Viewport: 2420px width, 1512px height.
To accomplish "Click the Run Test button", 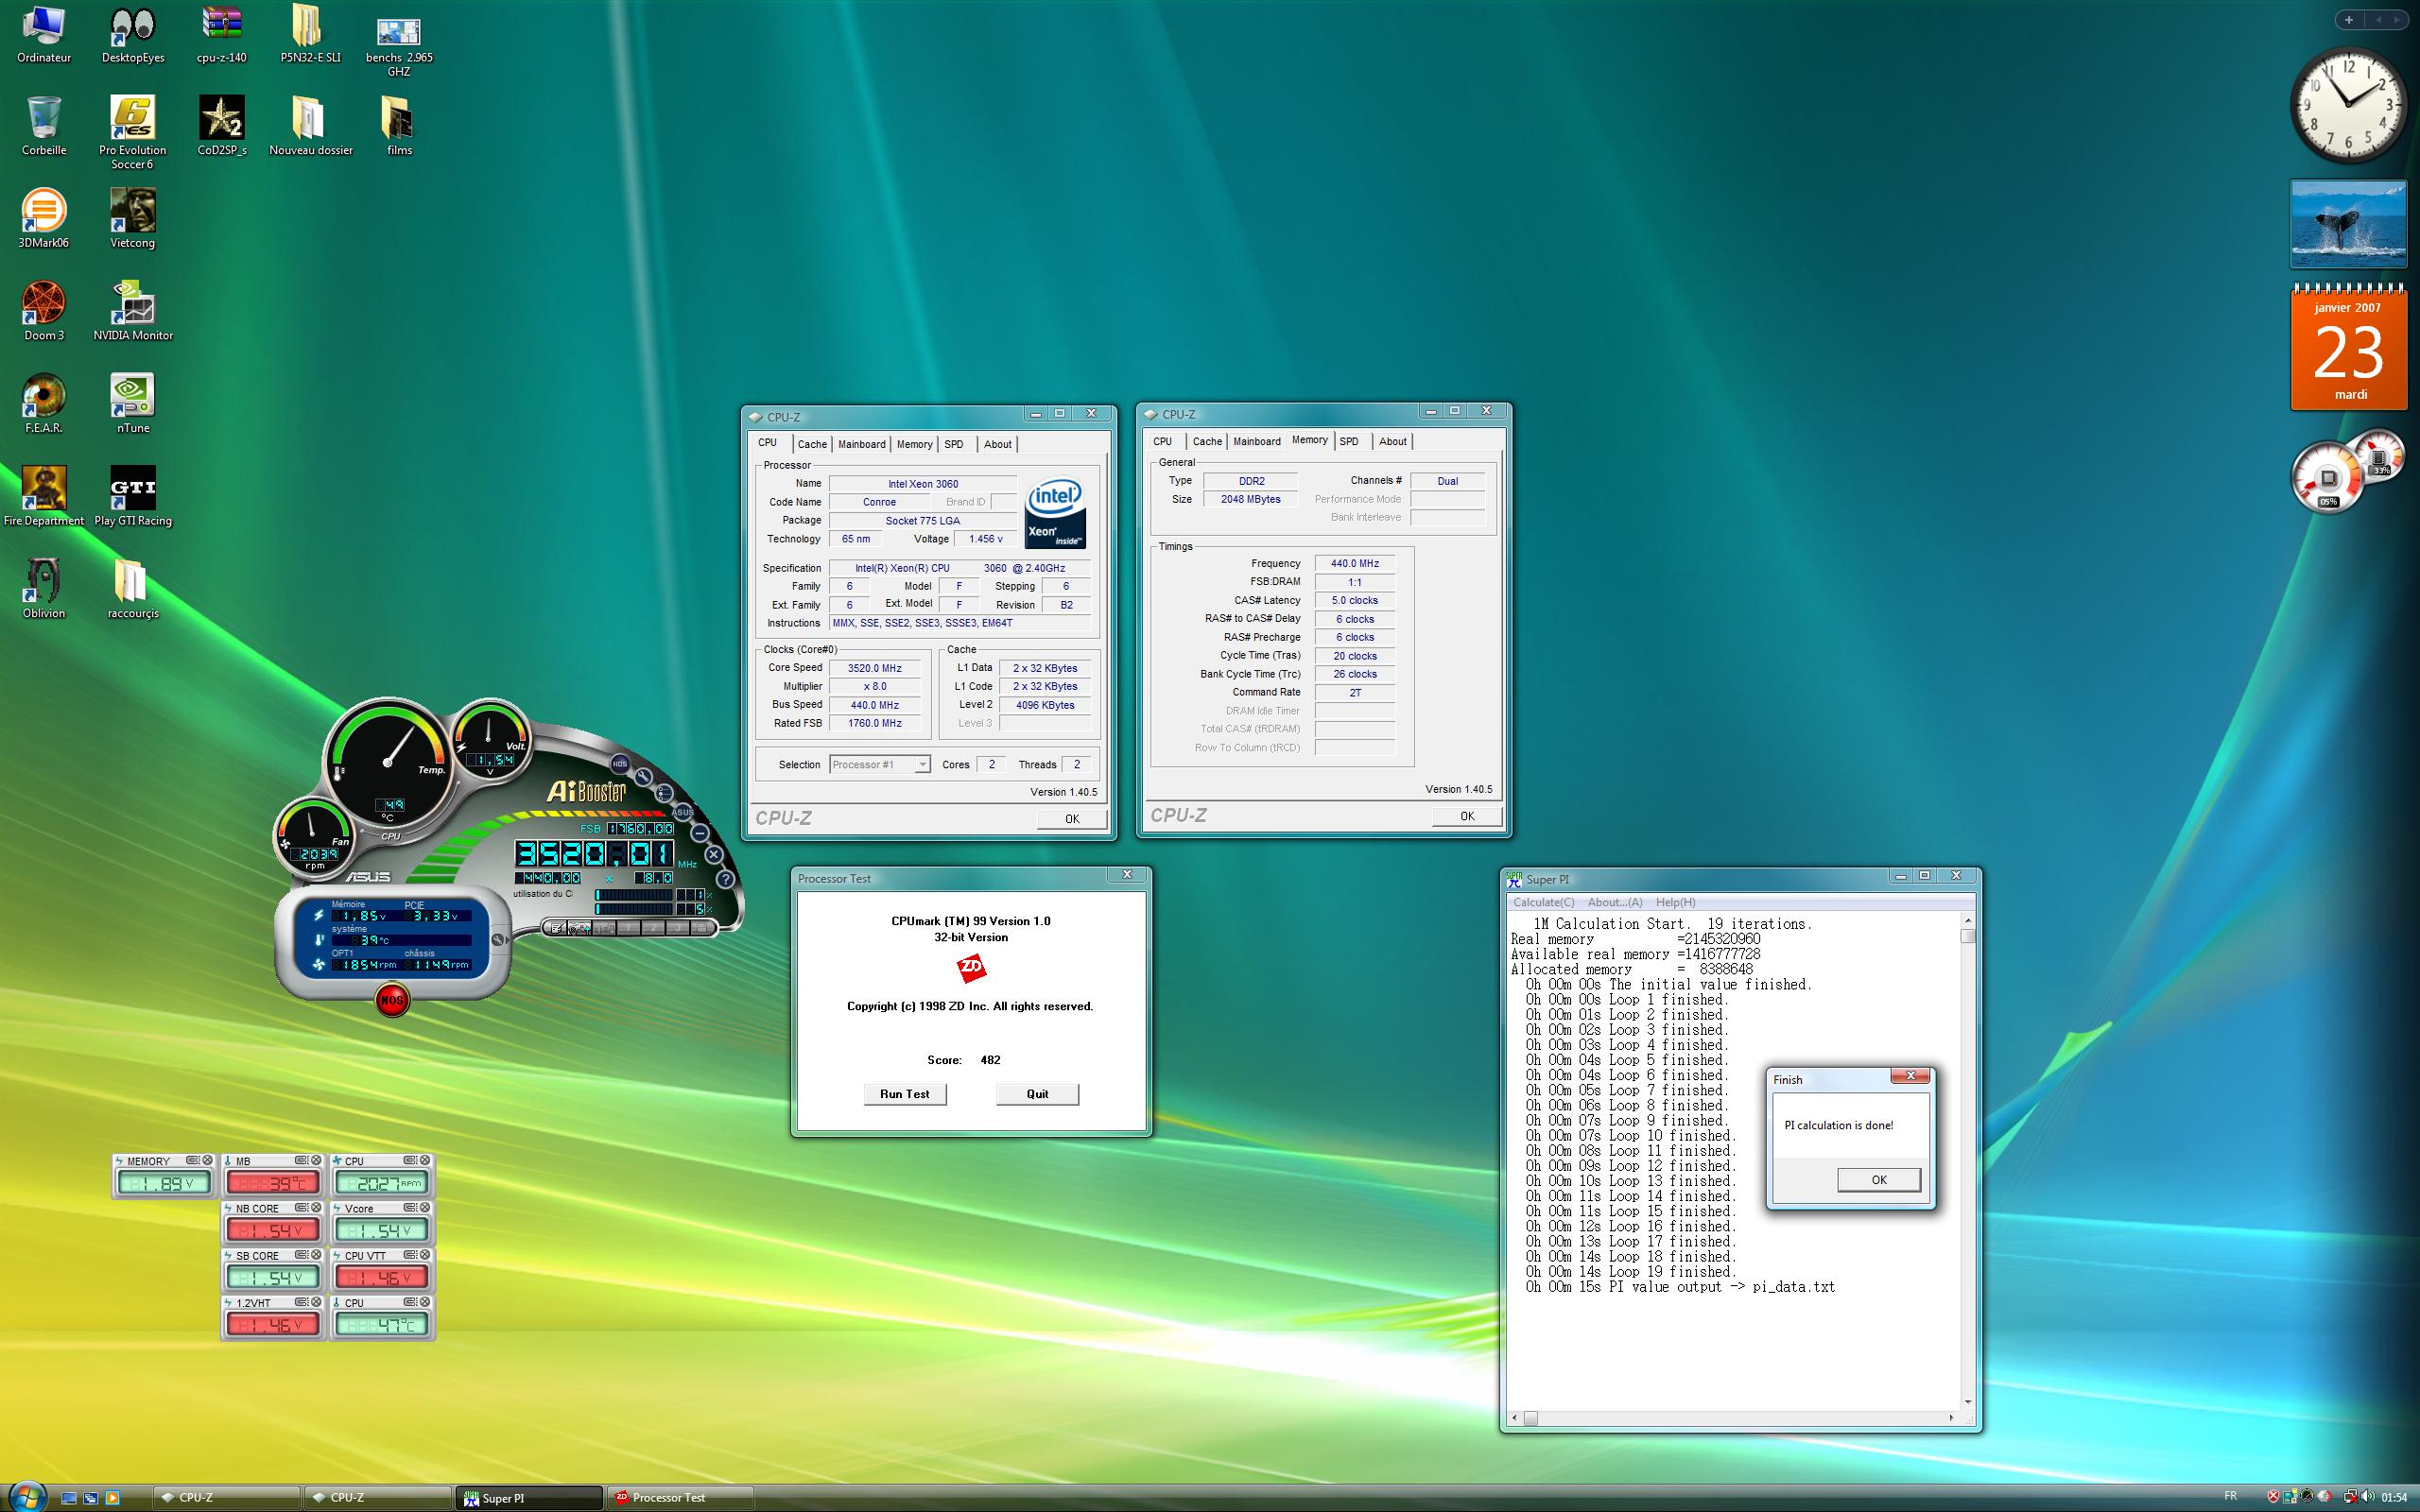I will tap(904, 1094).
